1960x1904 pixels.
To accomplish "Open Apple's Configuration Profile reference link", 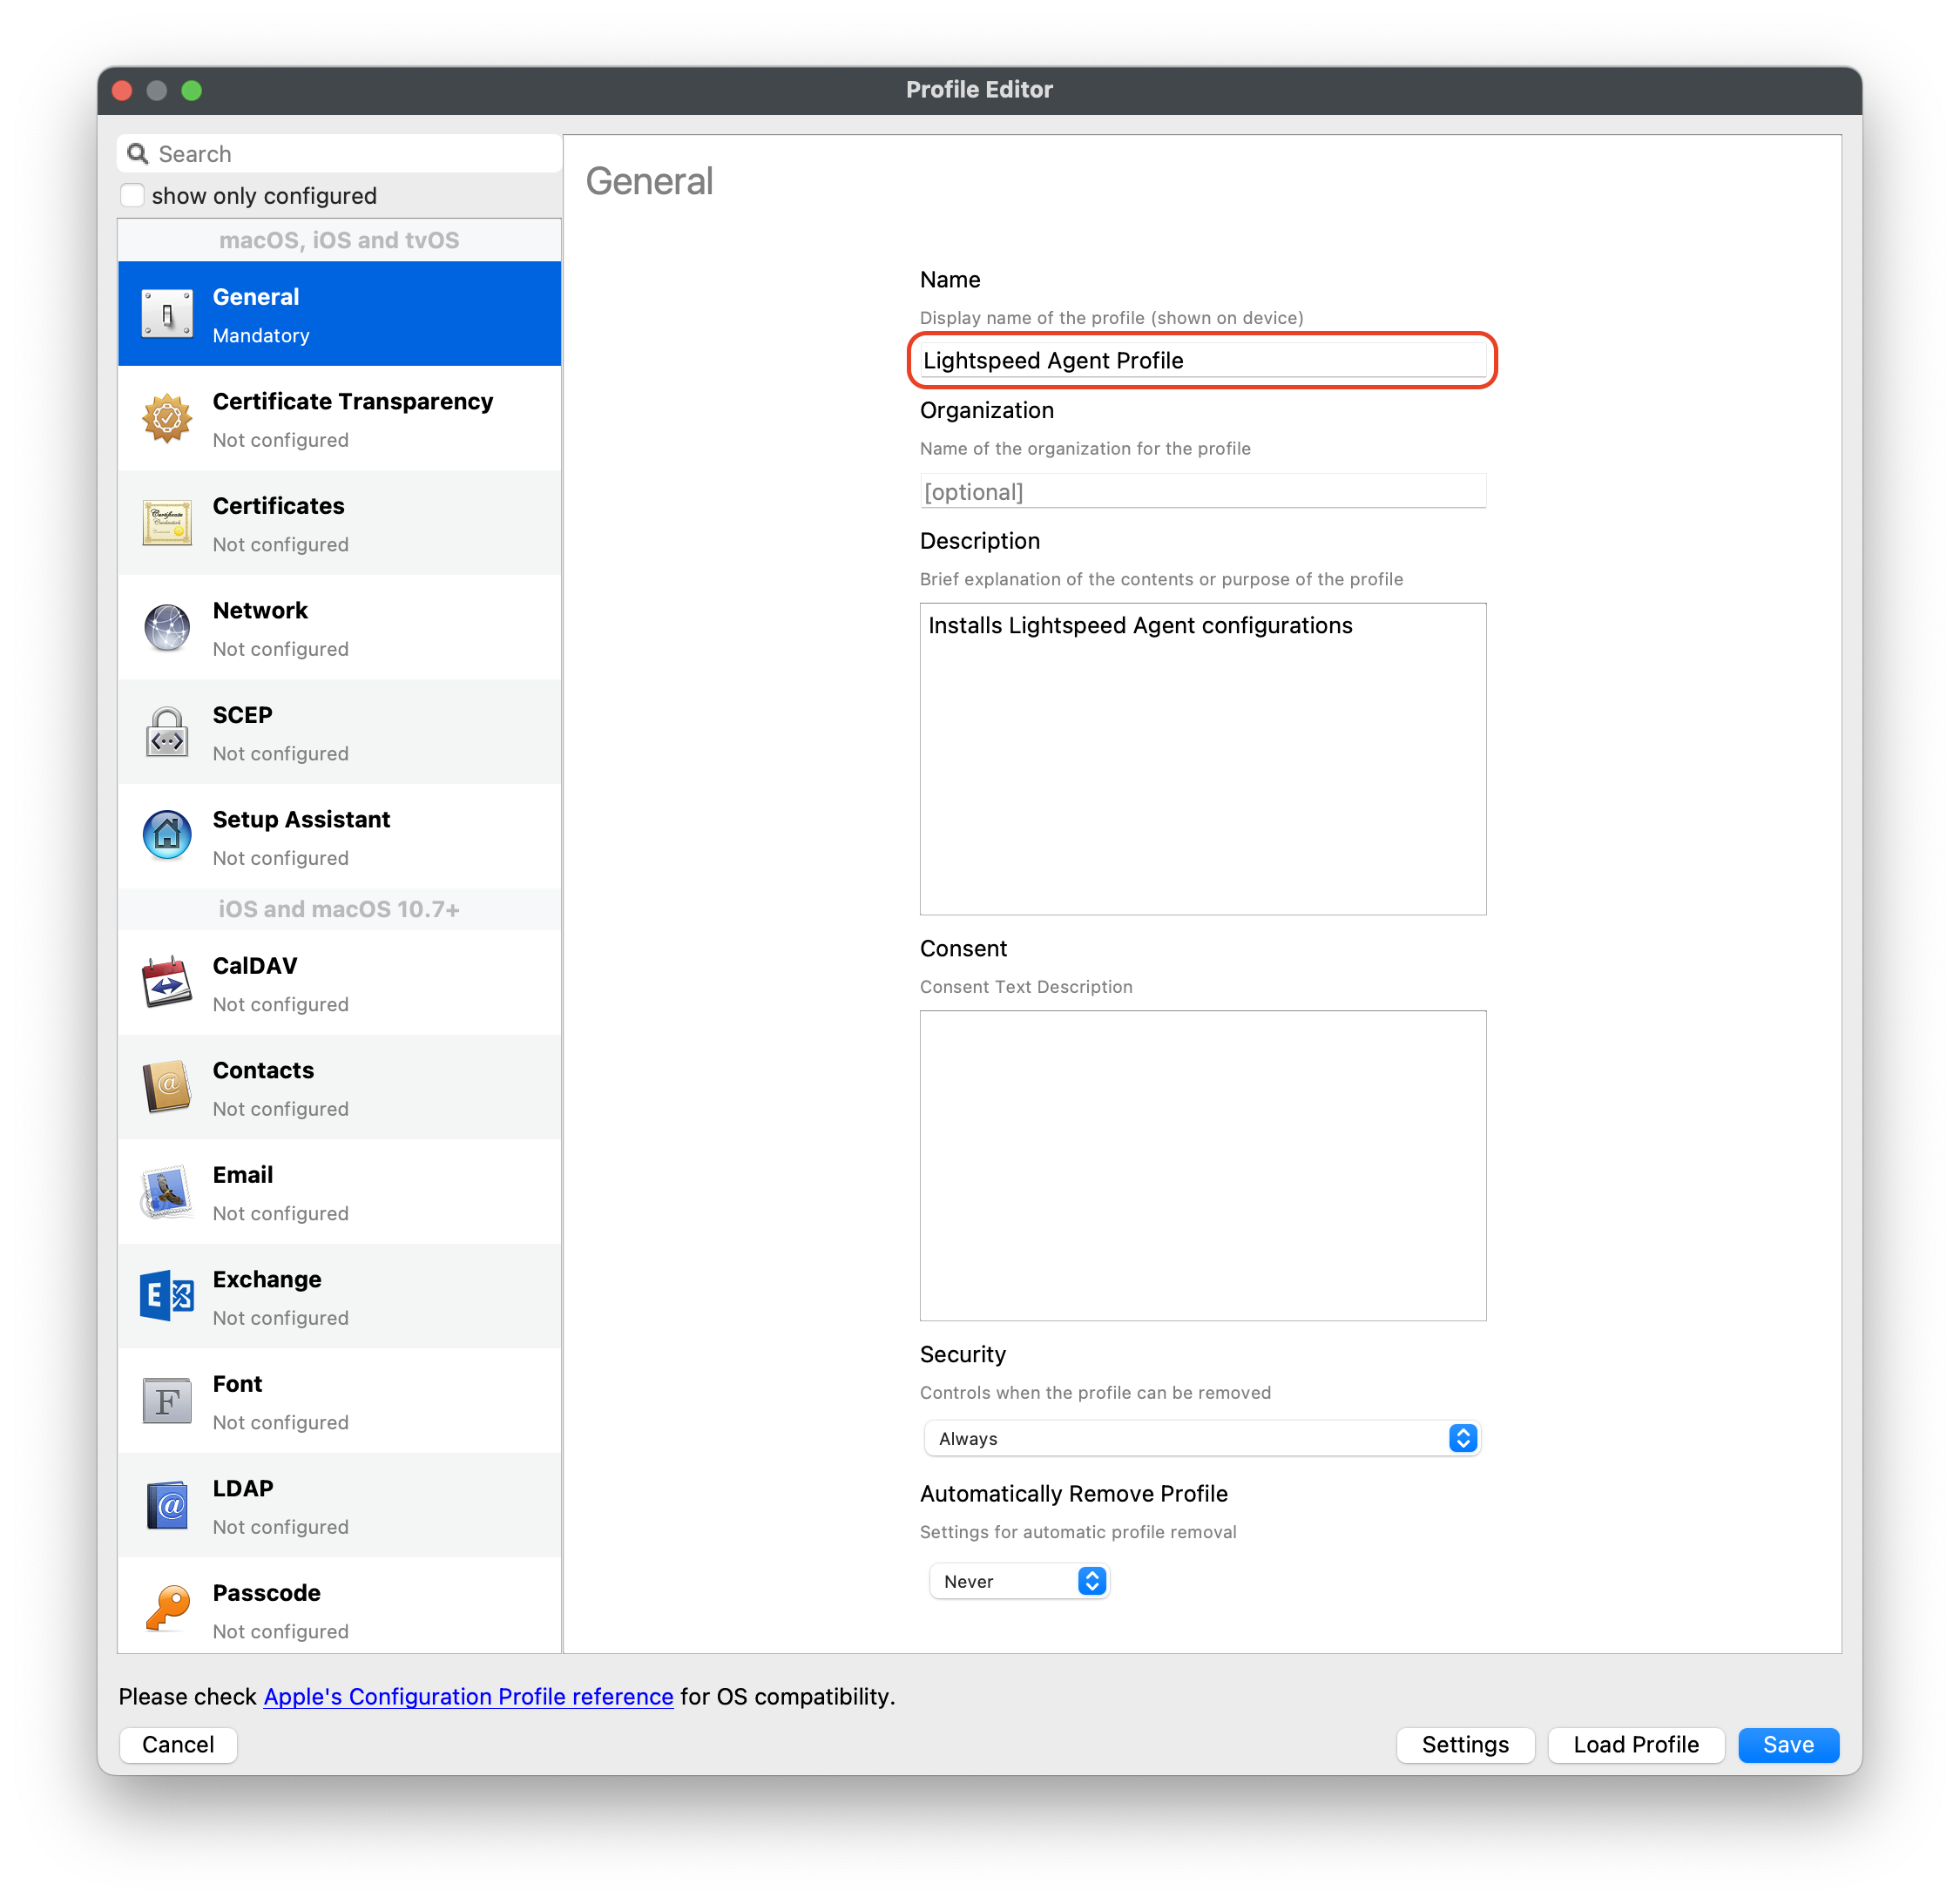I will [468, 1697].
